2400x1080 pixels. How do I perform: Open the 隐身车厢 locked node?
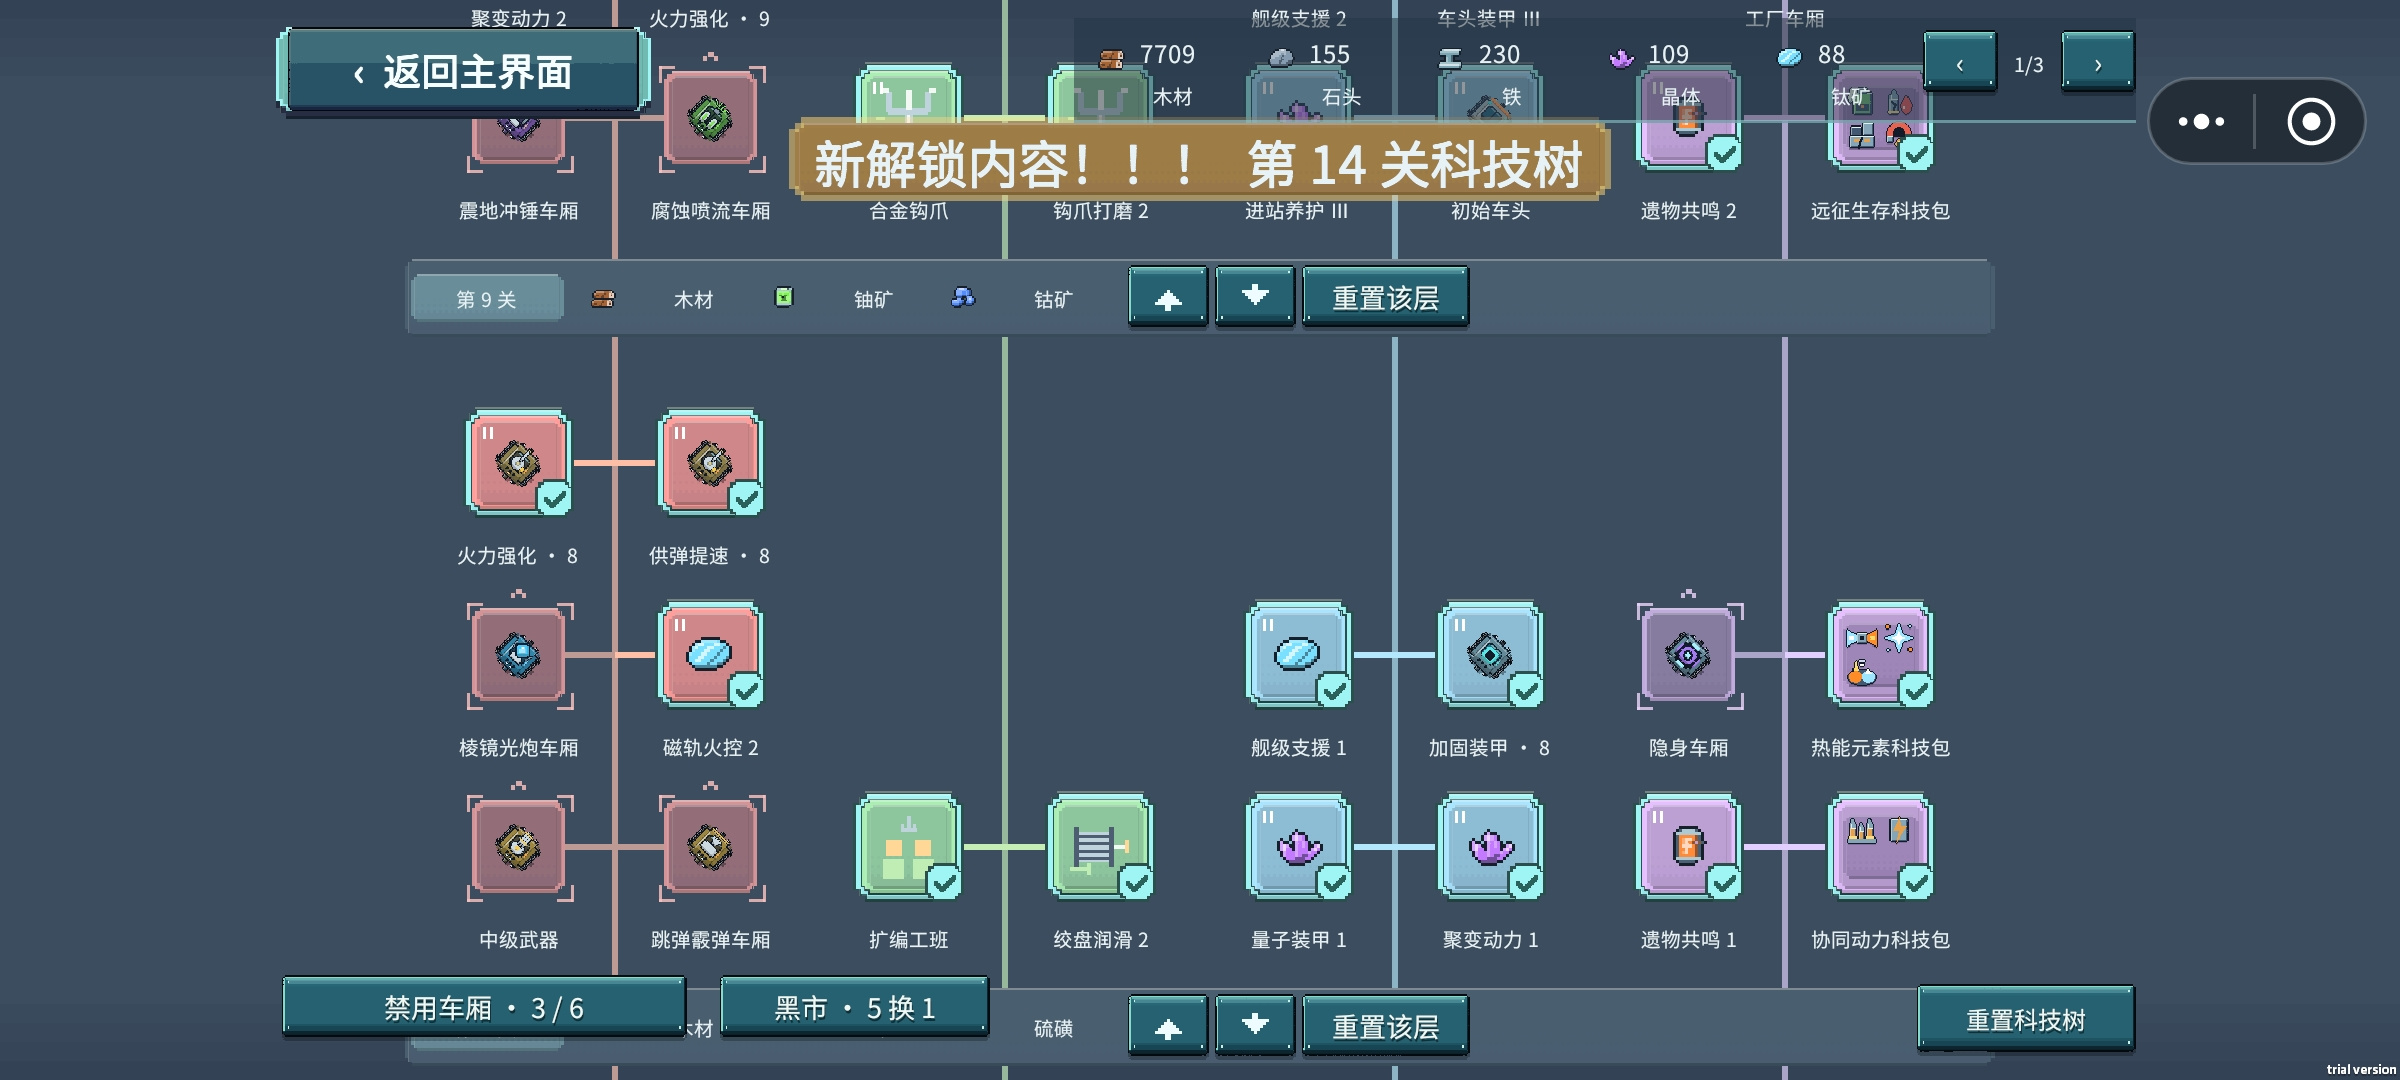[1688, 655]
